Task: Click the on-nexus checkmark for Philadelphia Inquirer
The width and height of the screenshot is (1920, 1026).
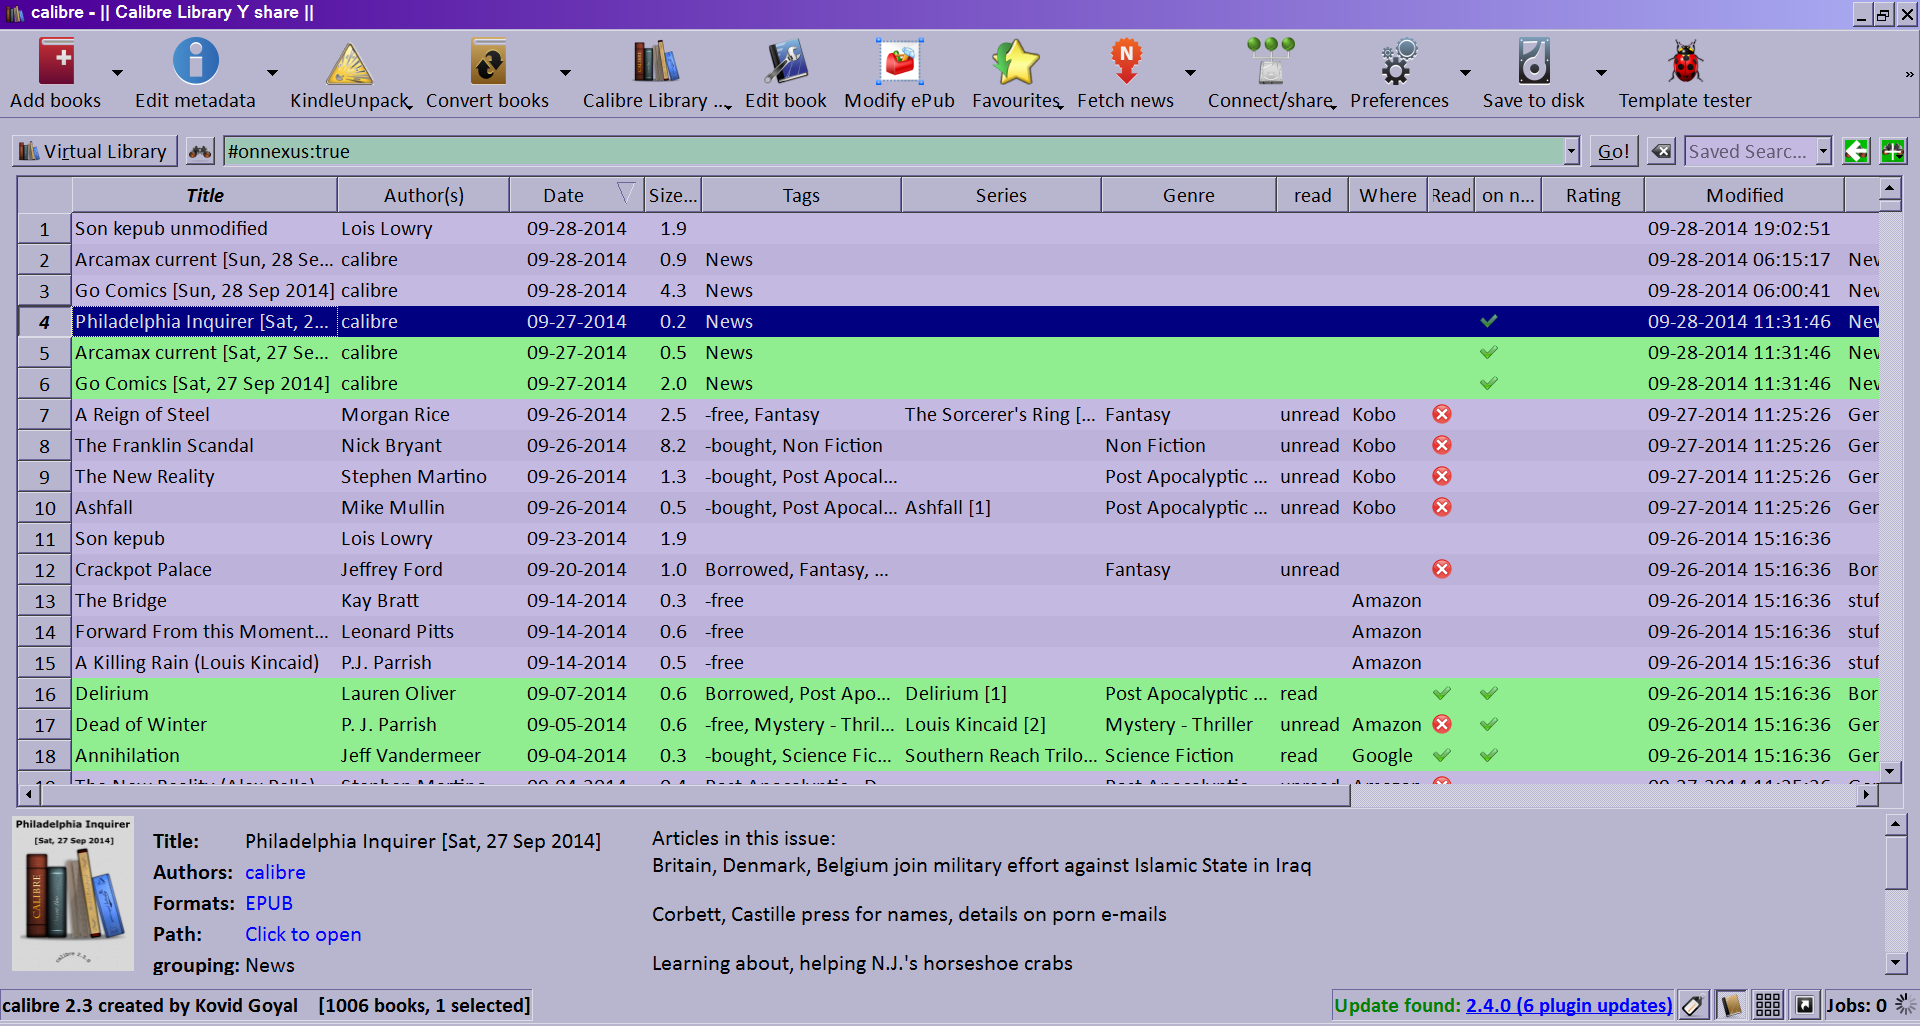Action: (x=1489, y=321)
